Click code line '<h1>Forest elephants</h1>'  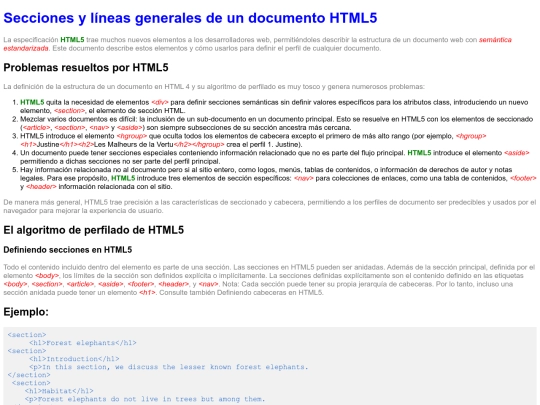click(83, 343)
